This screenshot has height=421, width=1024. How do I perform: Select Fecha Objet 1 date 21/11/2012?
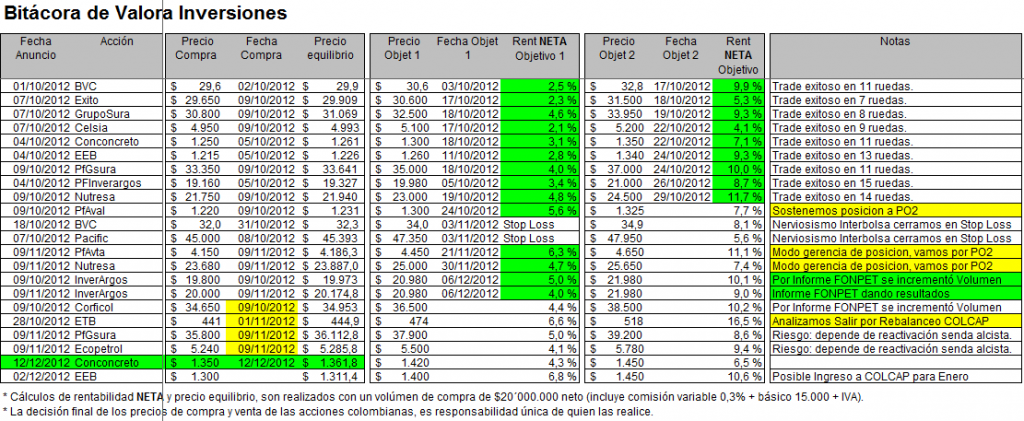[x=470, y=253]
